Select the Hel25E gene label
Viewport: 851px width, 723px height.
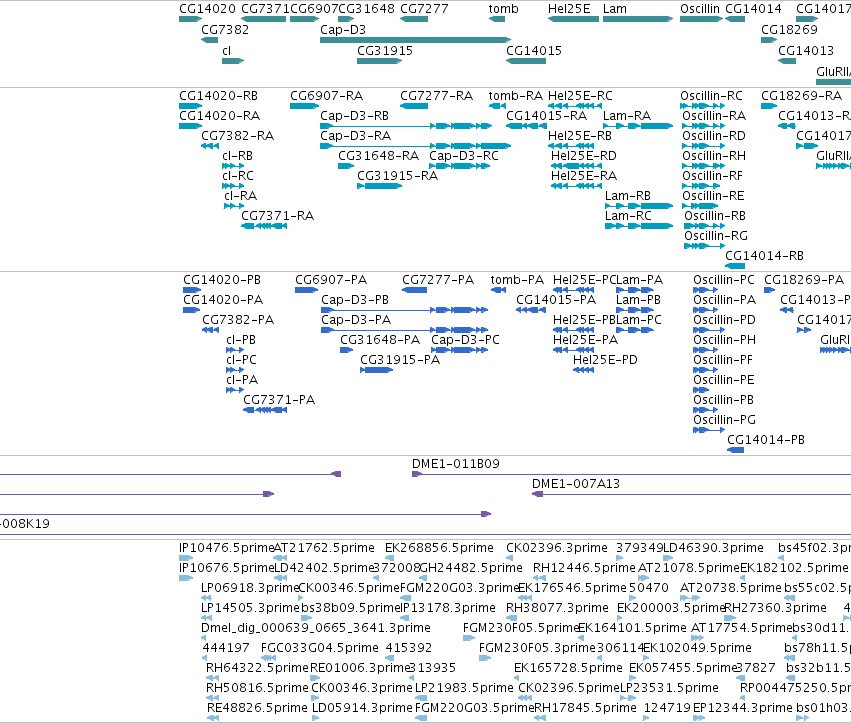coord(569,9)
